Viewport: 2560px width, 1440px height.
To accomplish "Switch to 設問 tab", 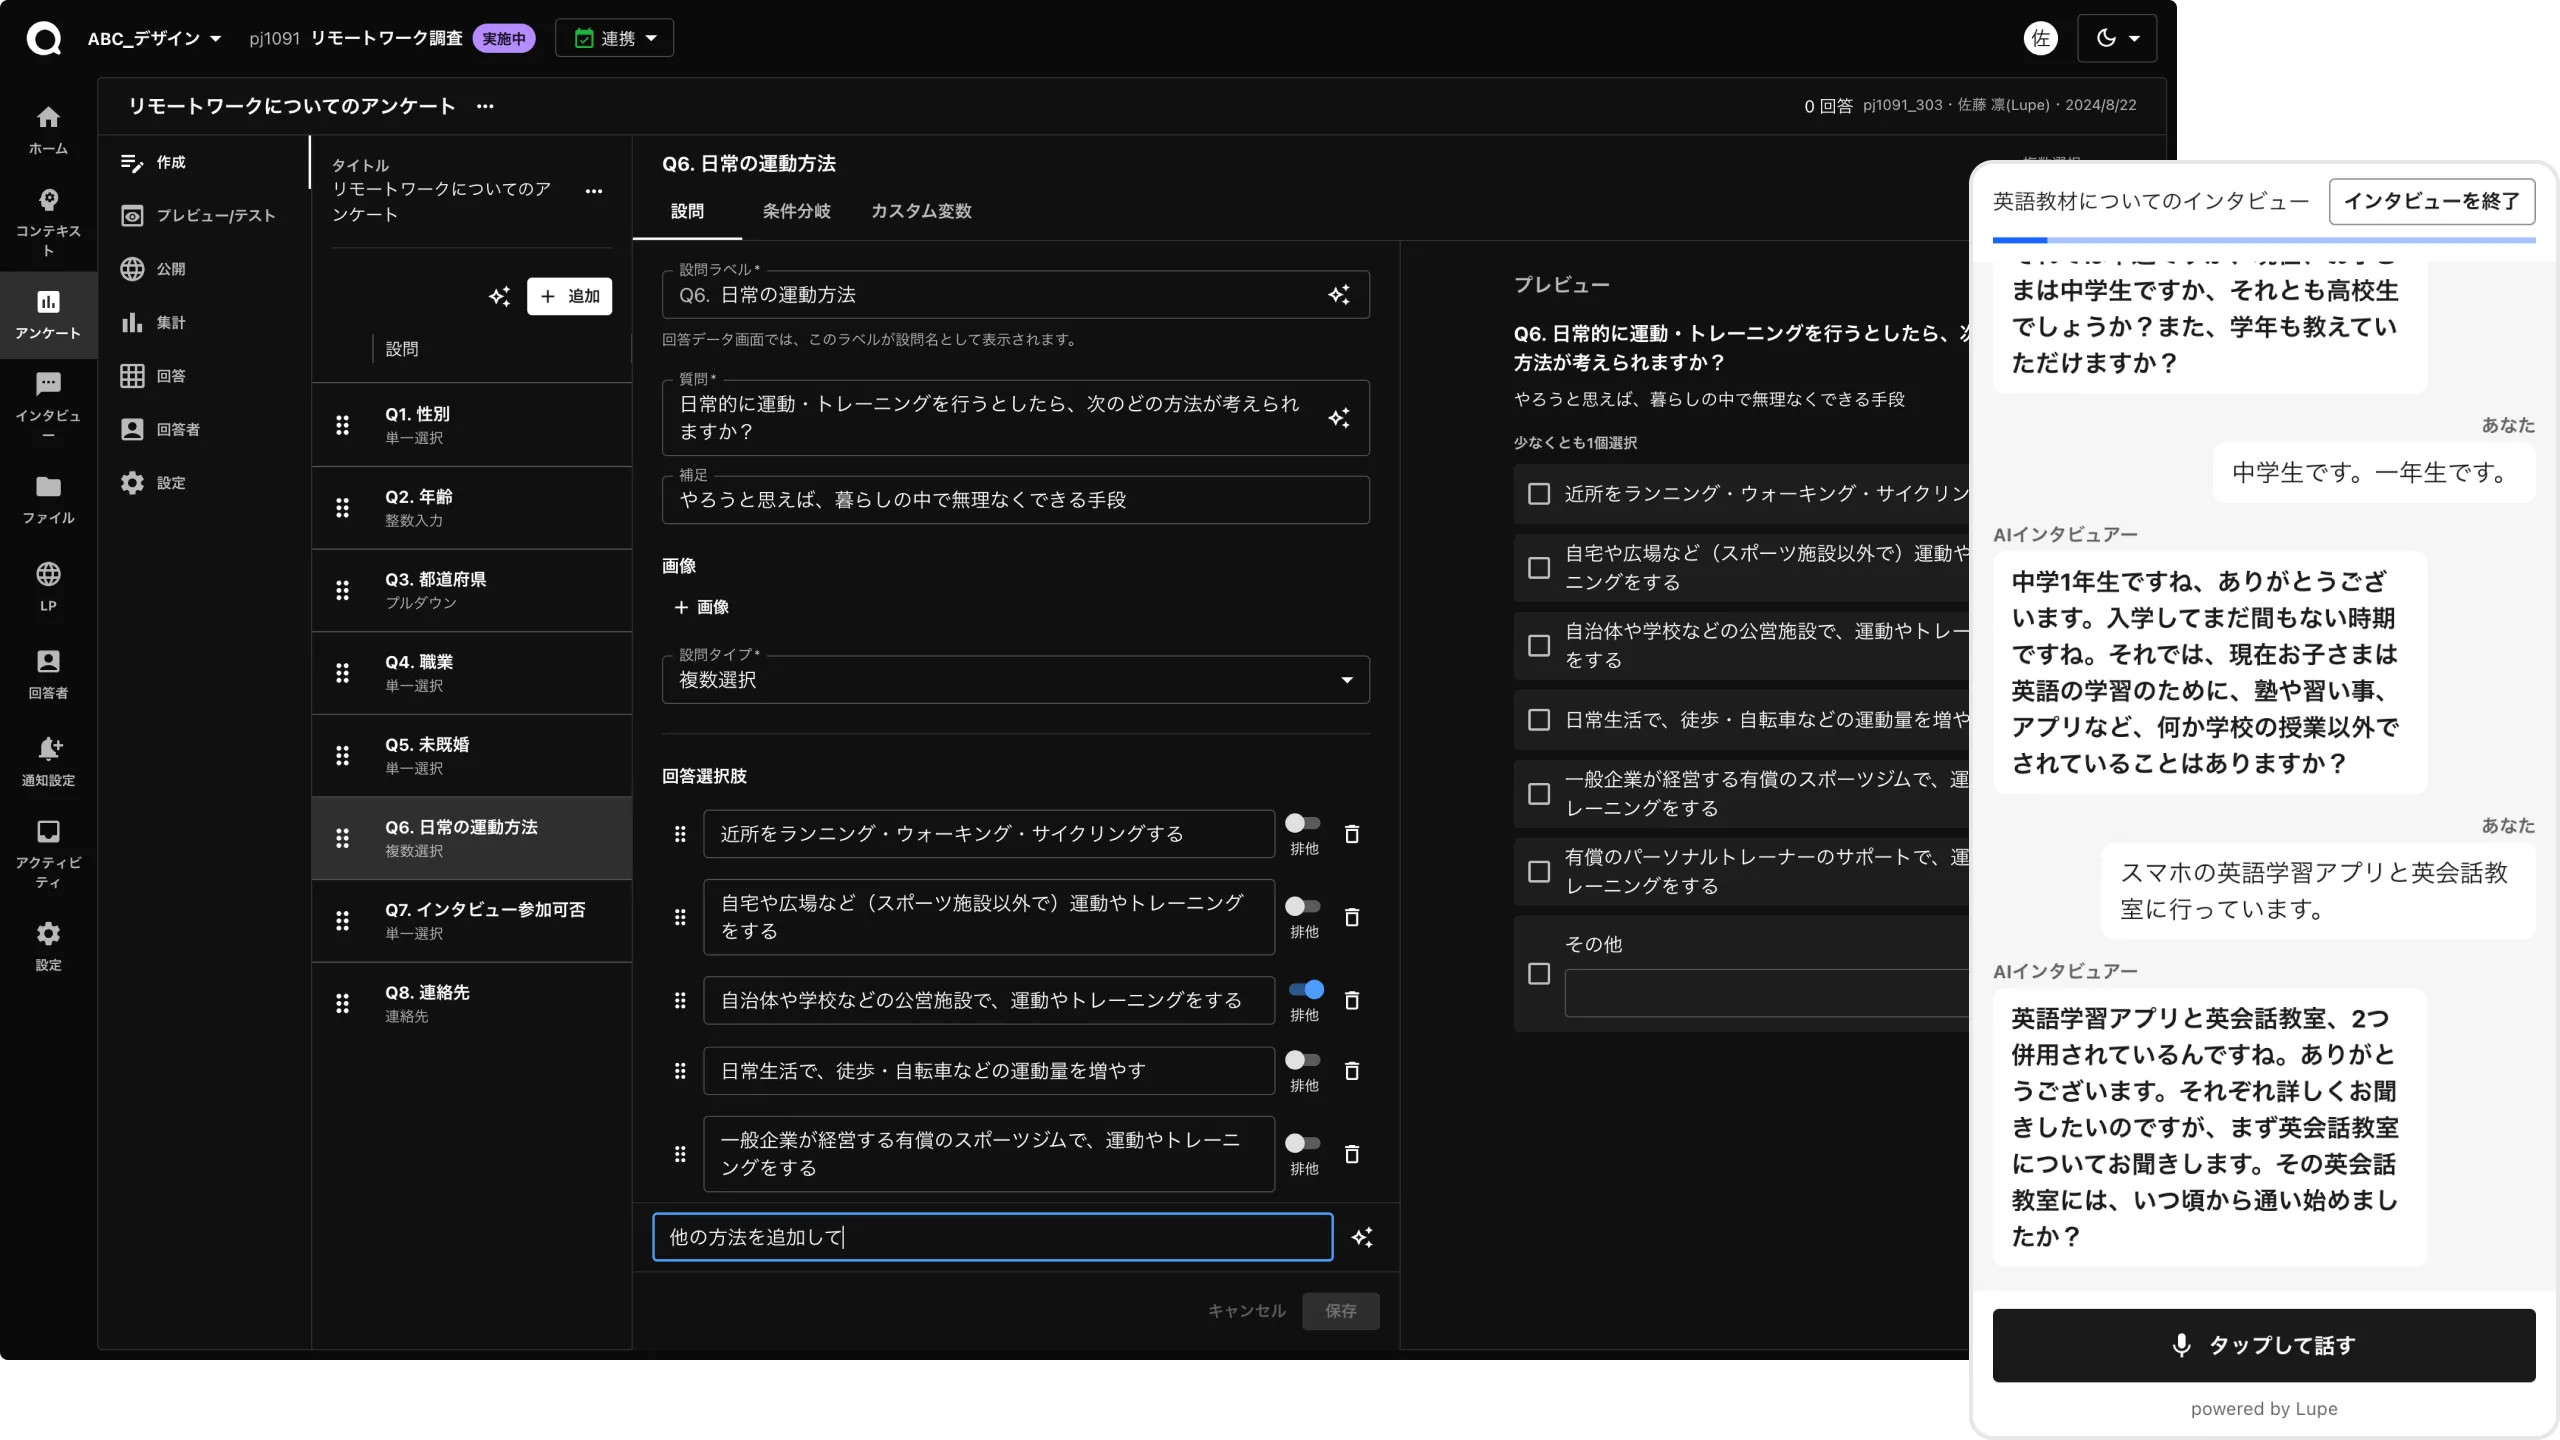I will (x=687, y=212).
